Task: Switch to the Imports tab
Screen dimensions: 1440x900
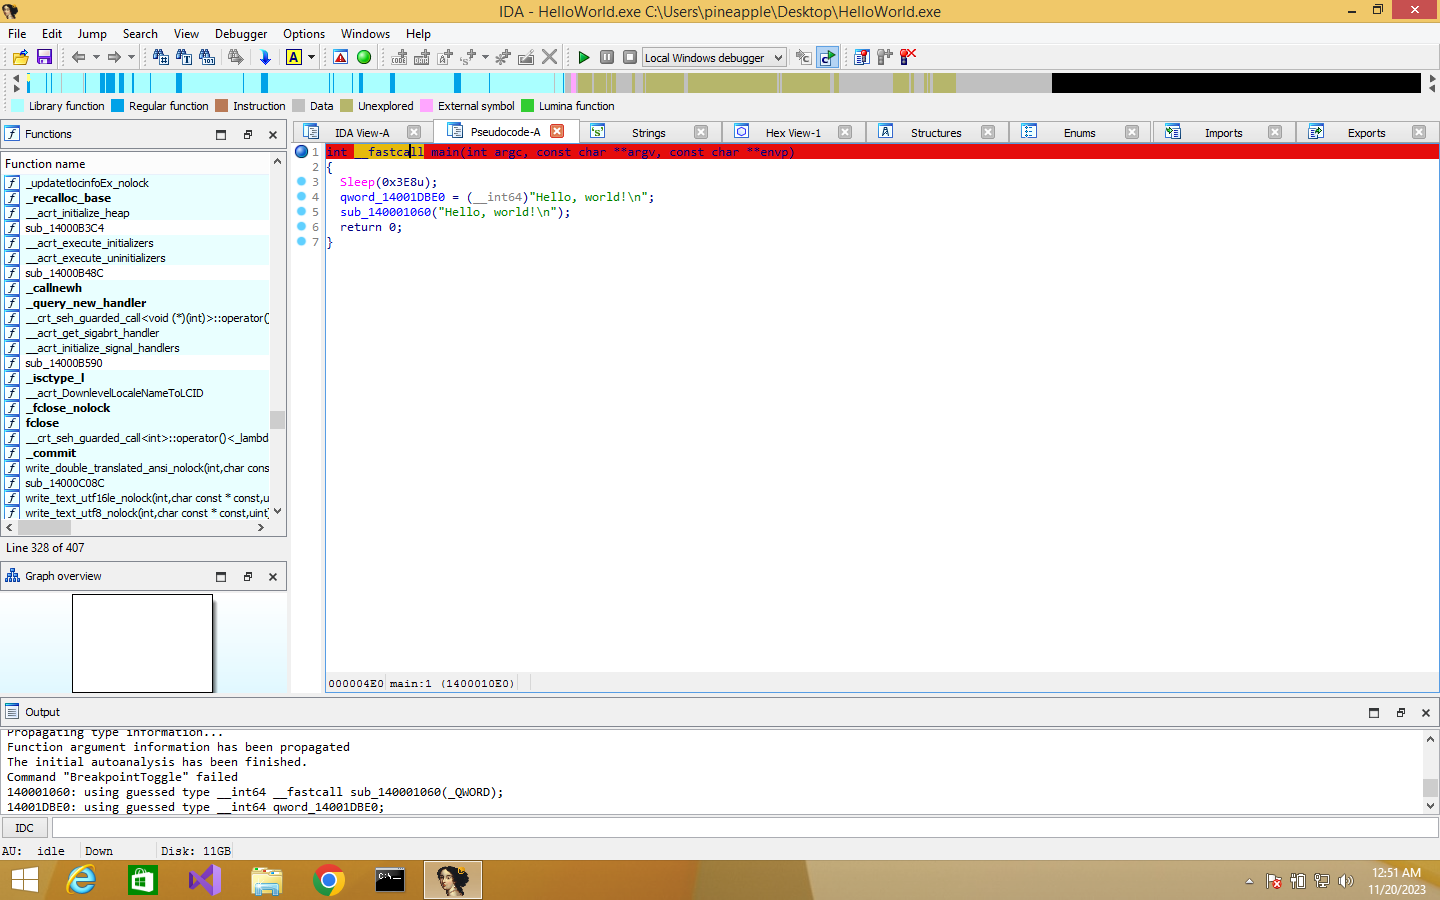Action: tap(1223, 132)
